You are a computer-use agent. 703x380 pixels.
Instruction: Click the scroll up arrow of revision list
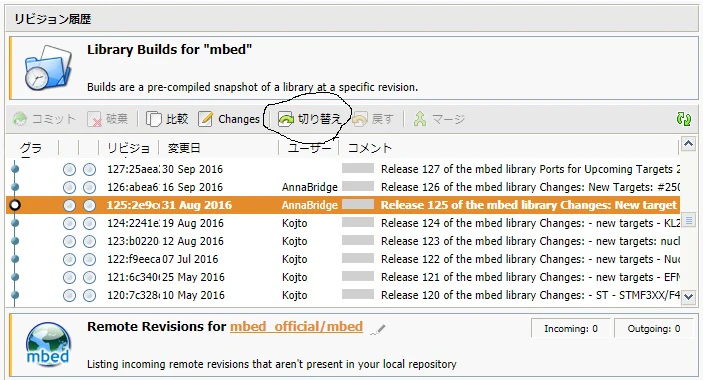pos(689,144)
